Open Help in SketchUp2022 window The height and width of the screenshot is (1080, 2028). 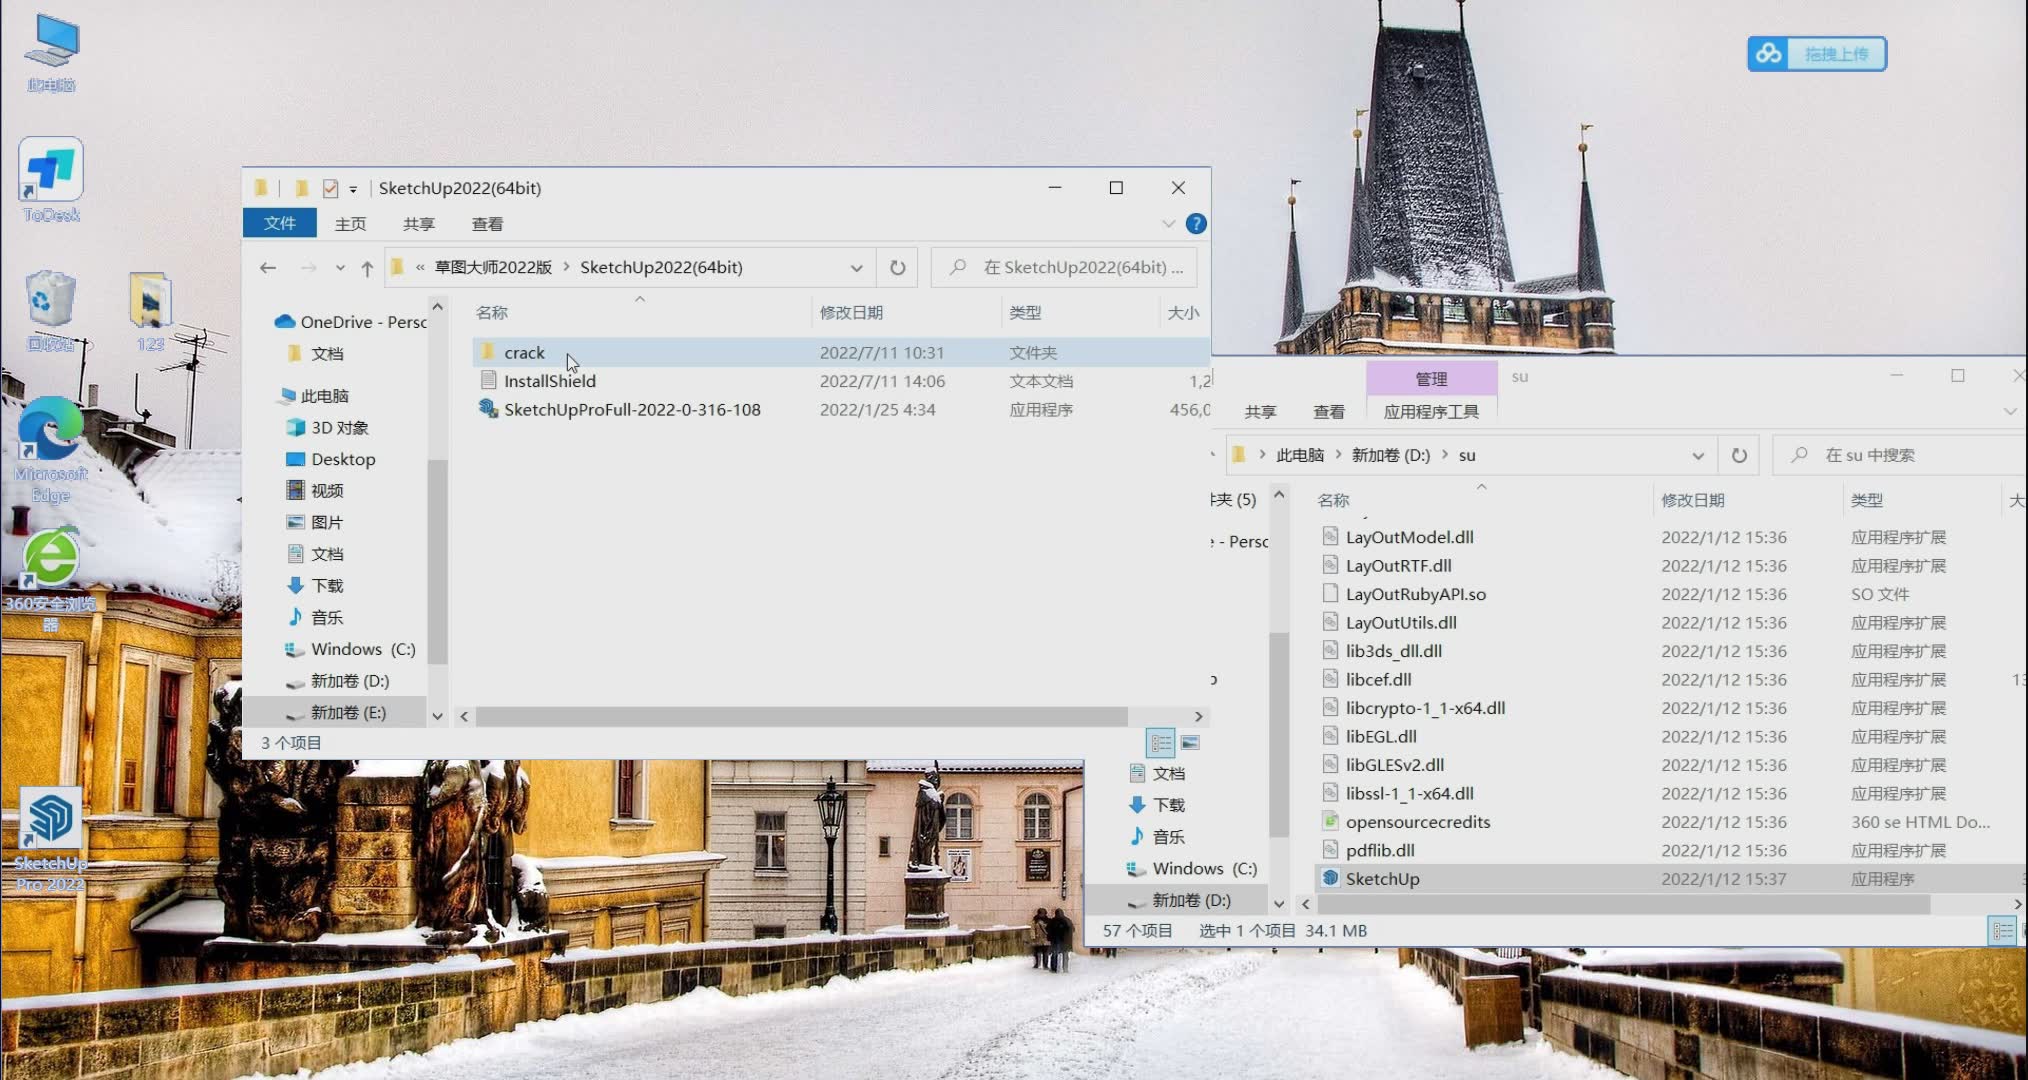click(1196, 224)
